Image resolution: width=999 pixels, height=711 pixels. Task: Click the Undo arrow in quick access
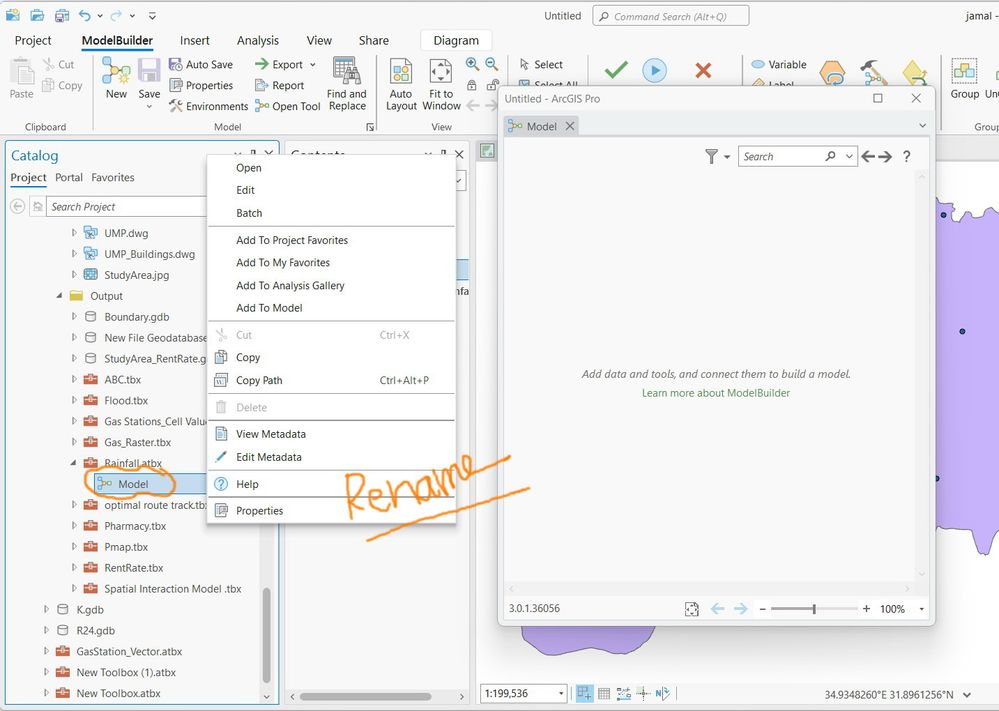click(x=85, y=15)
